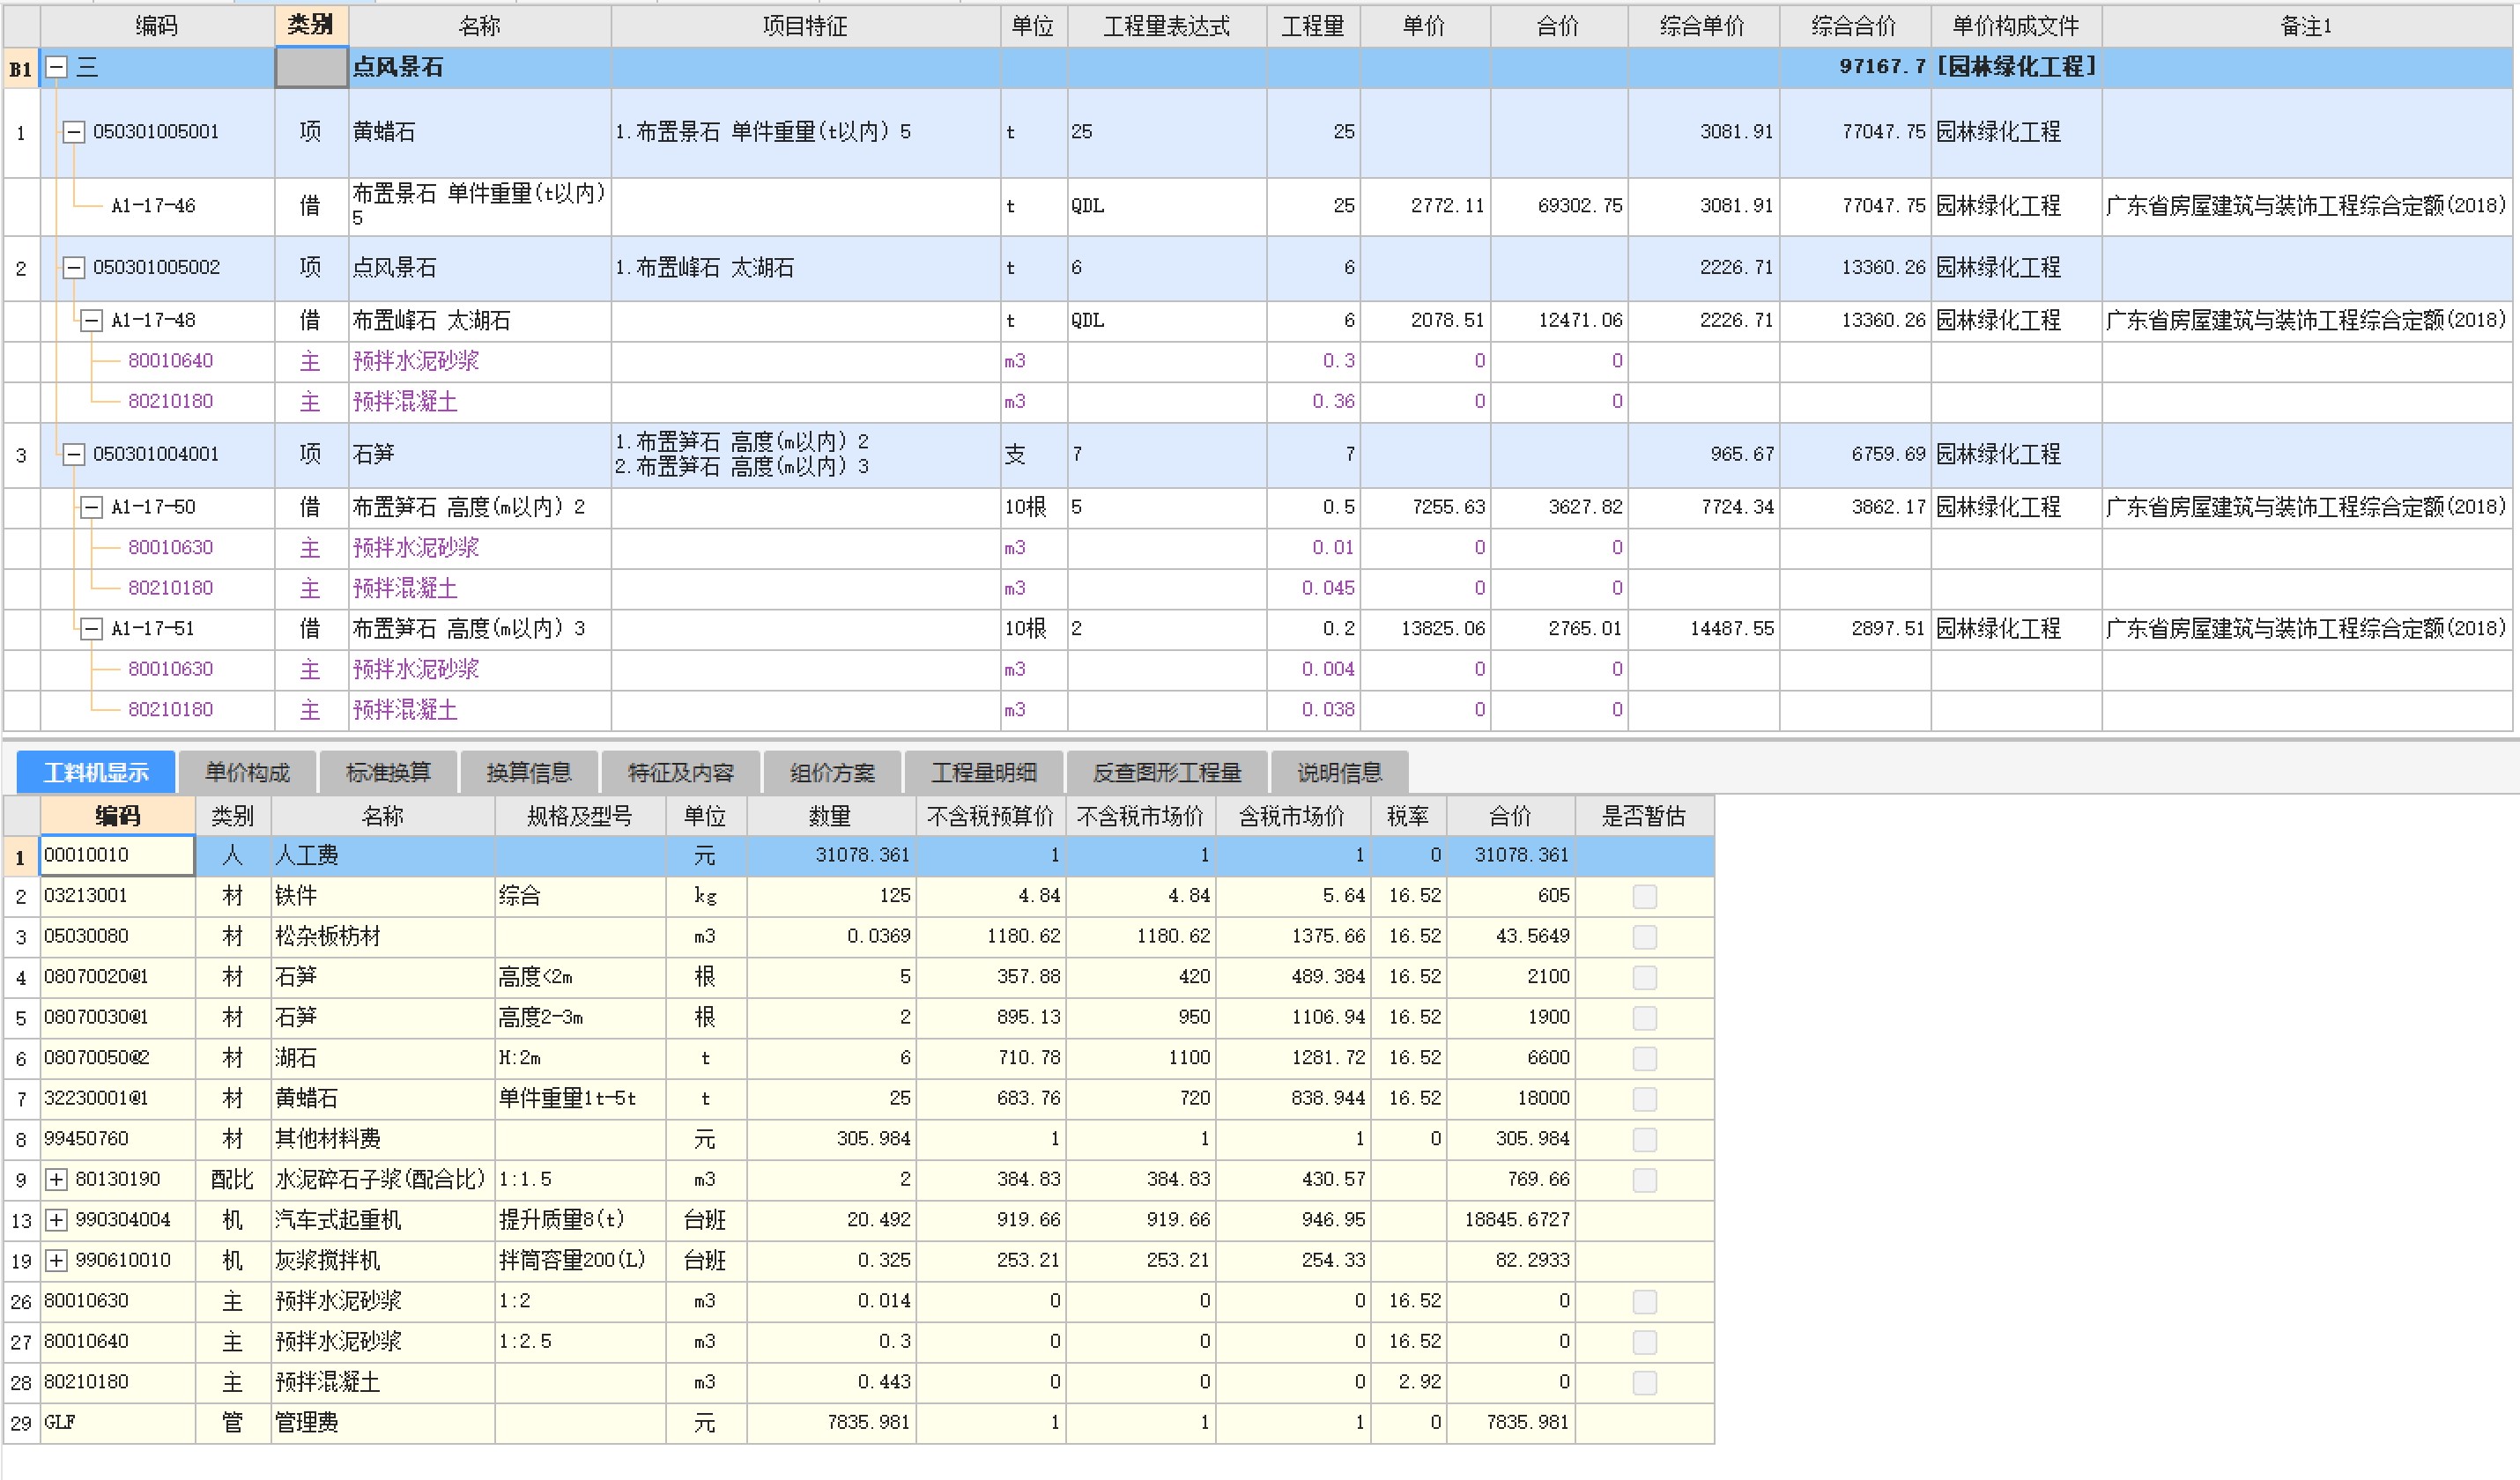Image resolution: width=2520 pixels, height=1480 pixels.
Task: Collapse quota A1-17-48 sub-items
Action: tap(91, 321)
